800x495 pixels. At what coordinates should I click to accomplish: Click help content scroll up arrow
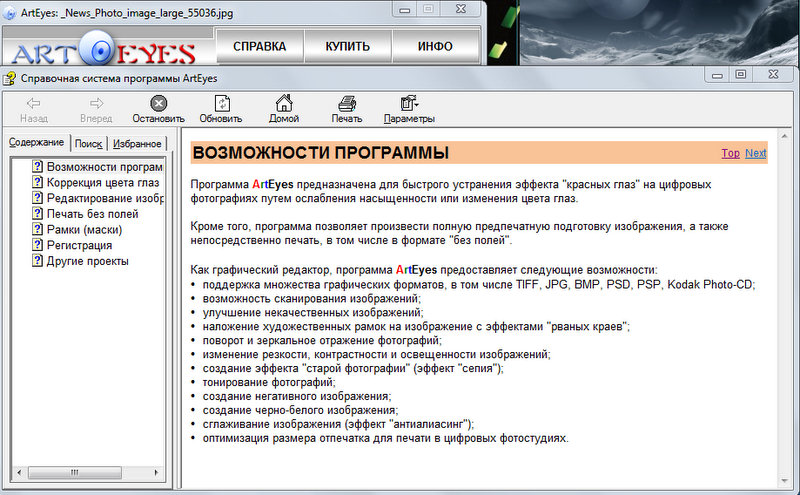pyautogui.click(x=784, y=136)
